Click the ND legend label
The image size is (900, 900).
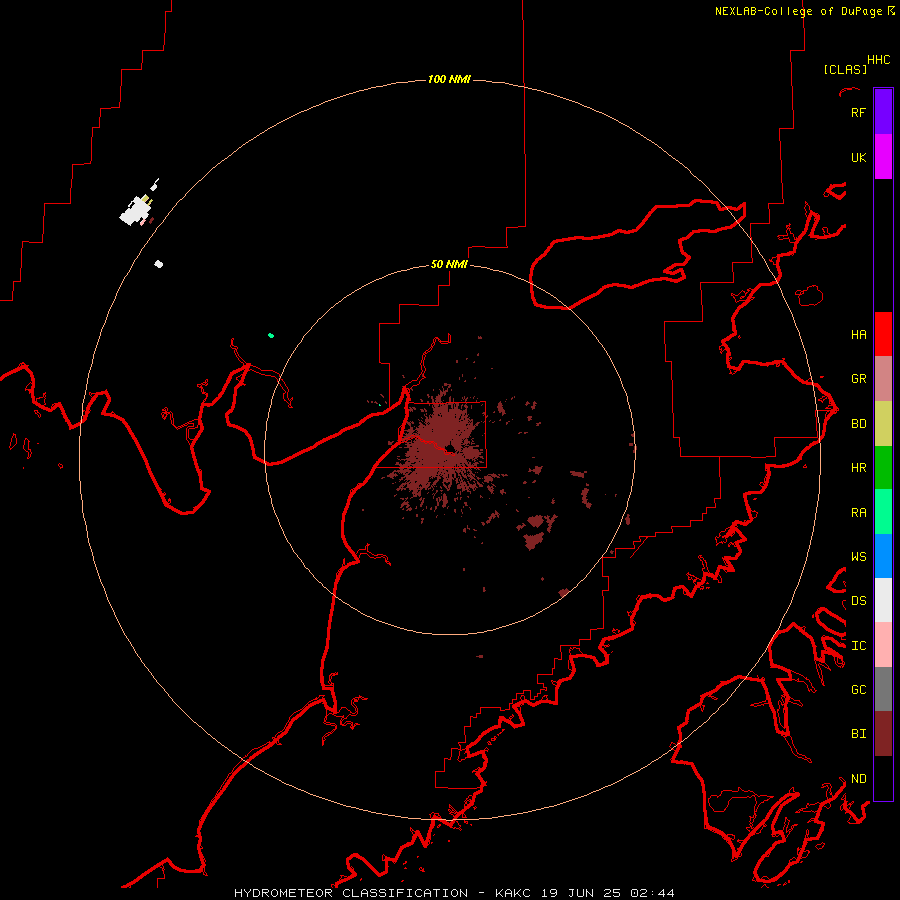coord(858,779)
